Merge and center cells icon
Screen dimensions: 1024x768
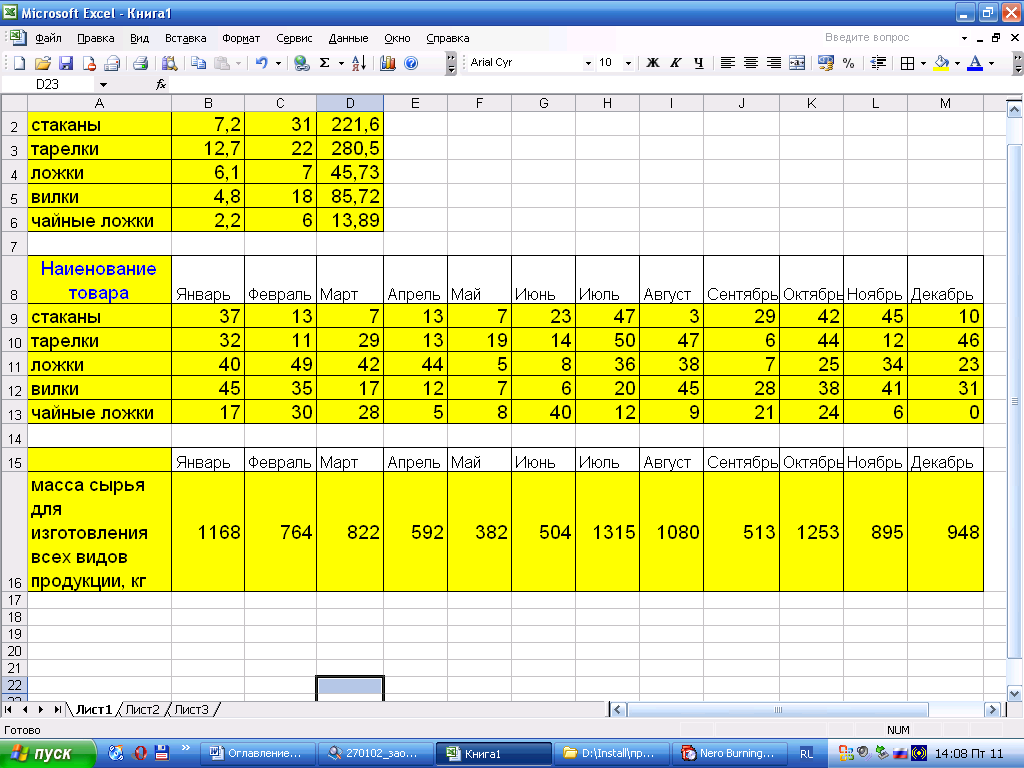[797, 63]
